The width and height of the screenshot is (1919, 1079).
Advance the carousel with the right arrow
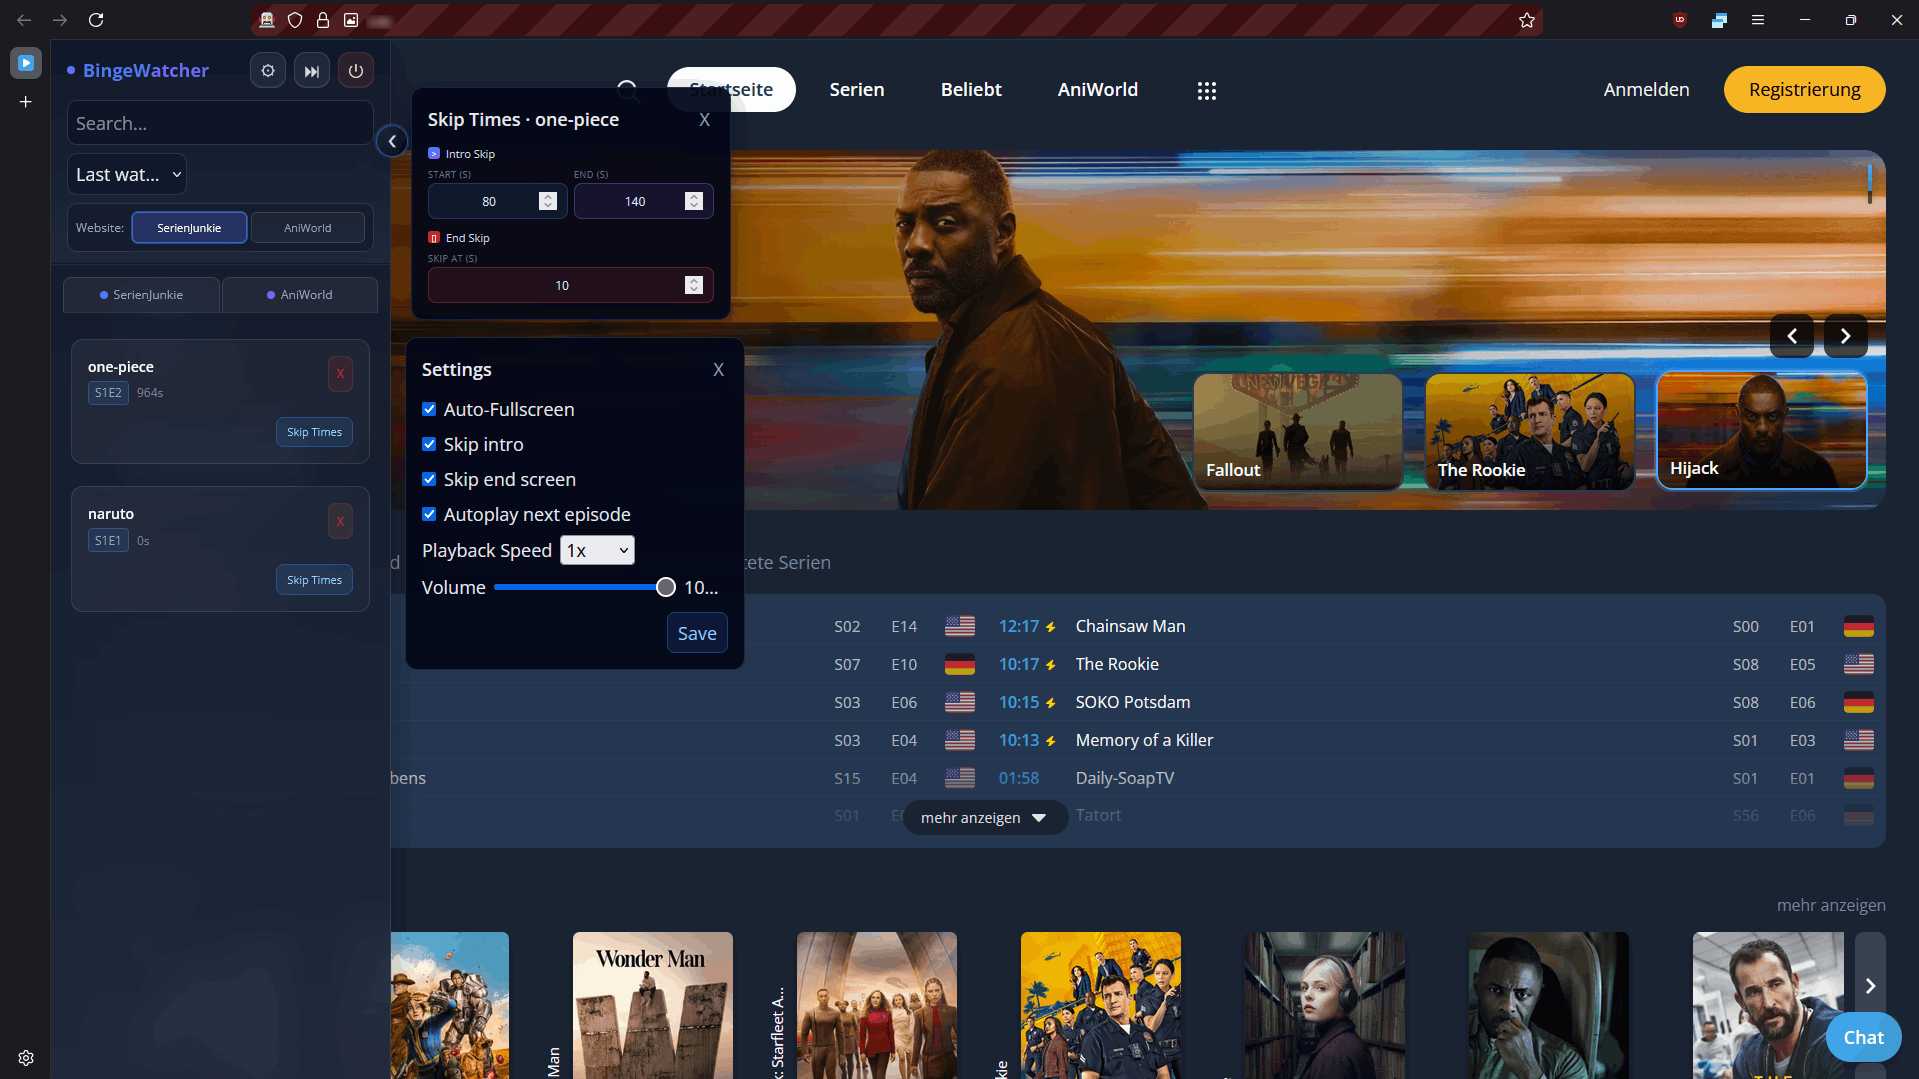pyautogui.click(x=1845, y=336)
